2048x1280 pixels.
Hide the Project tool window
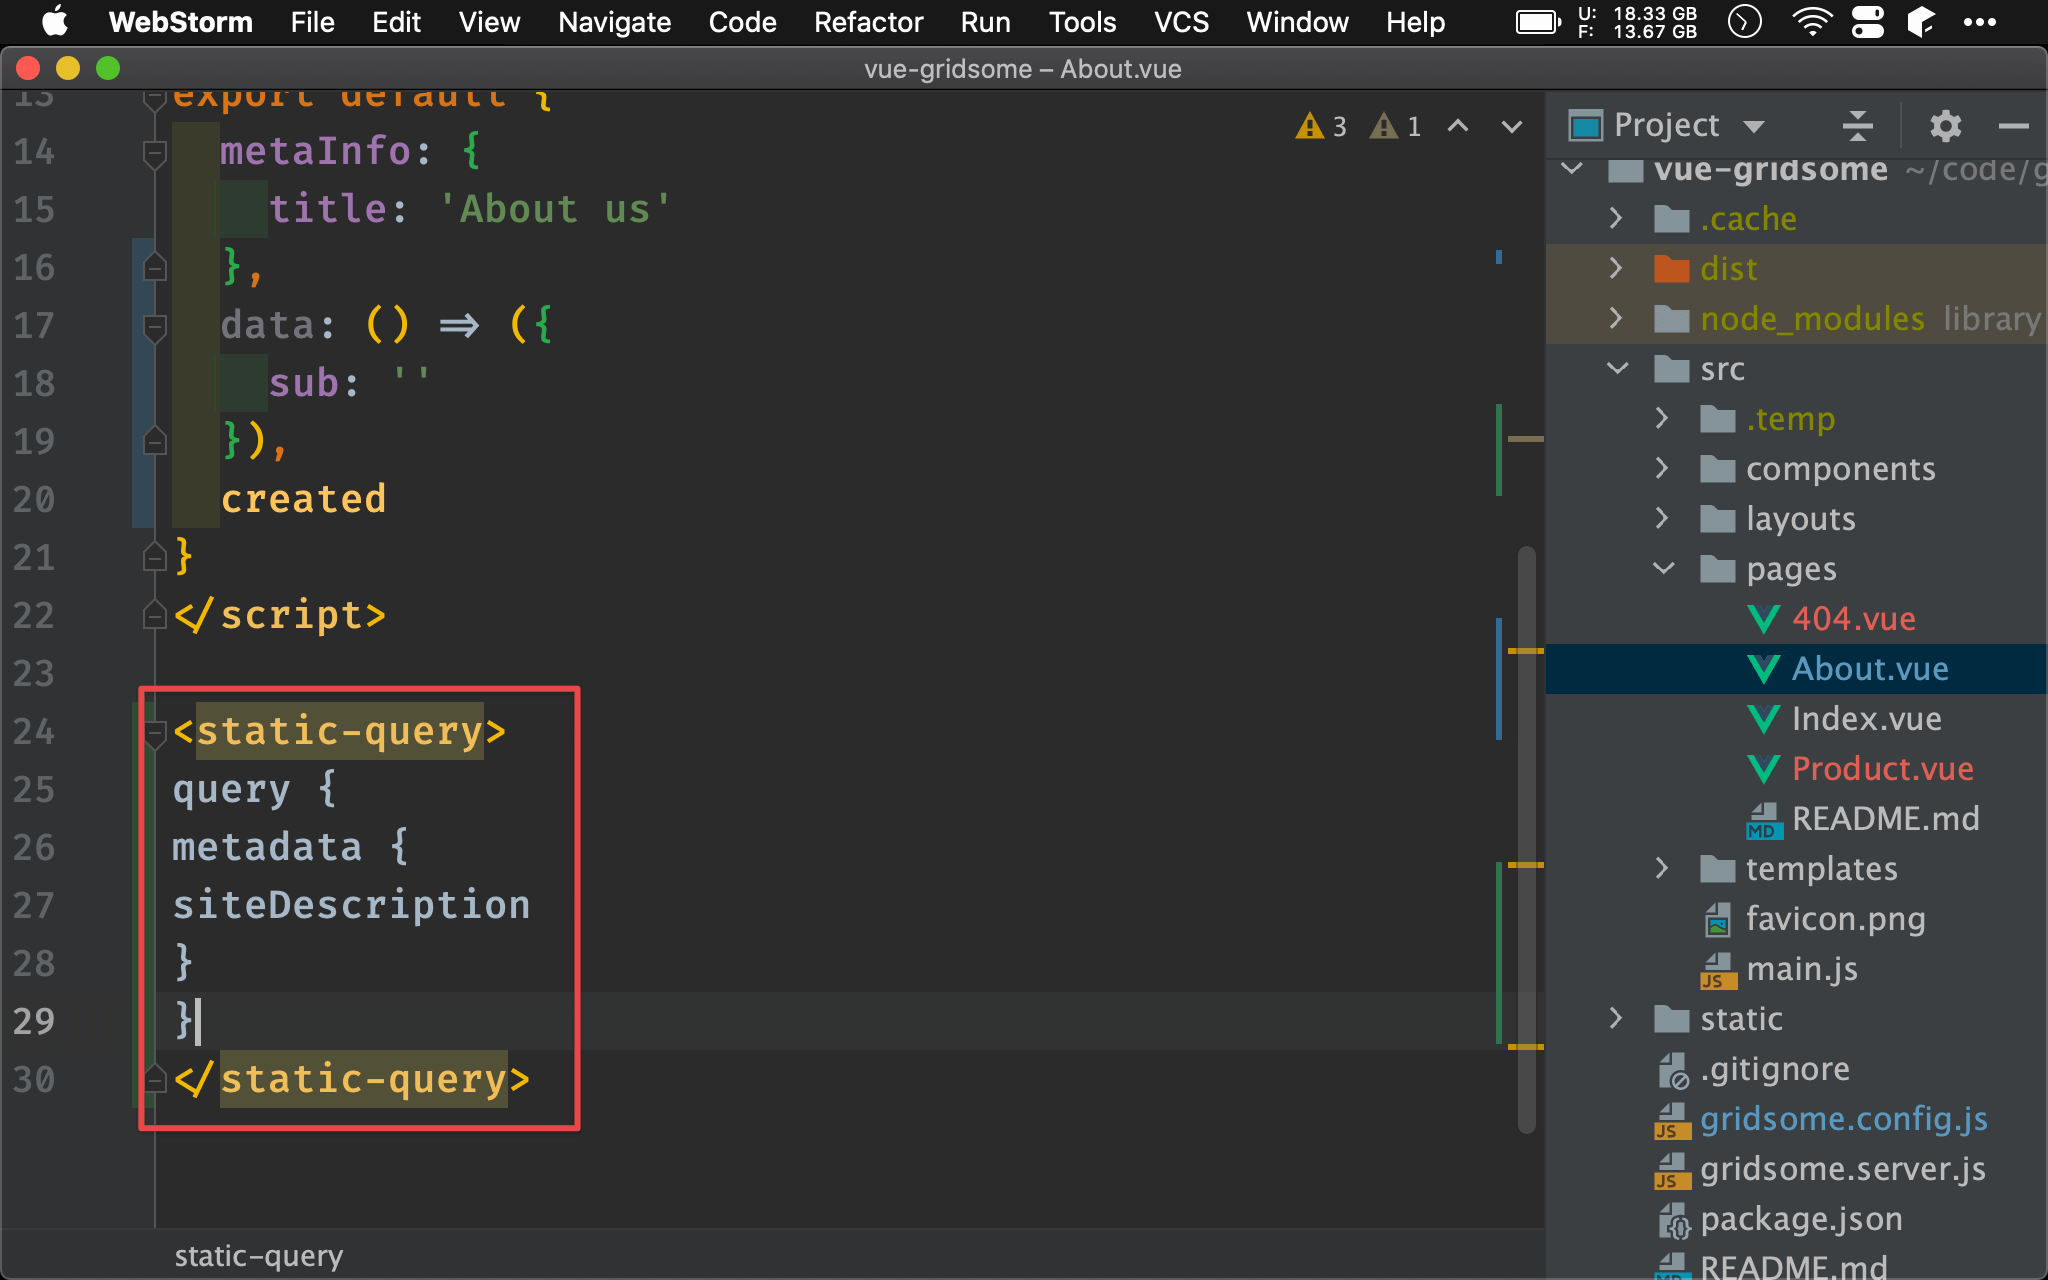click(x=2013, y=125)
